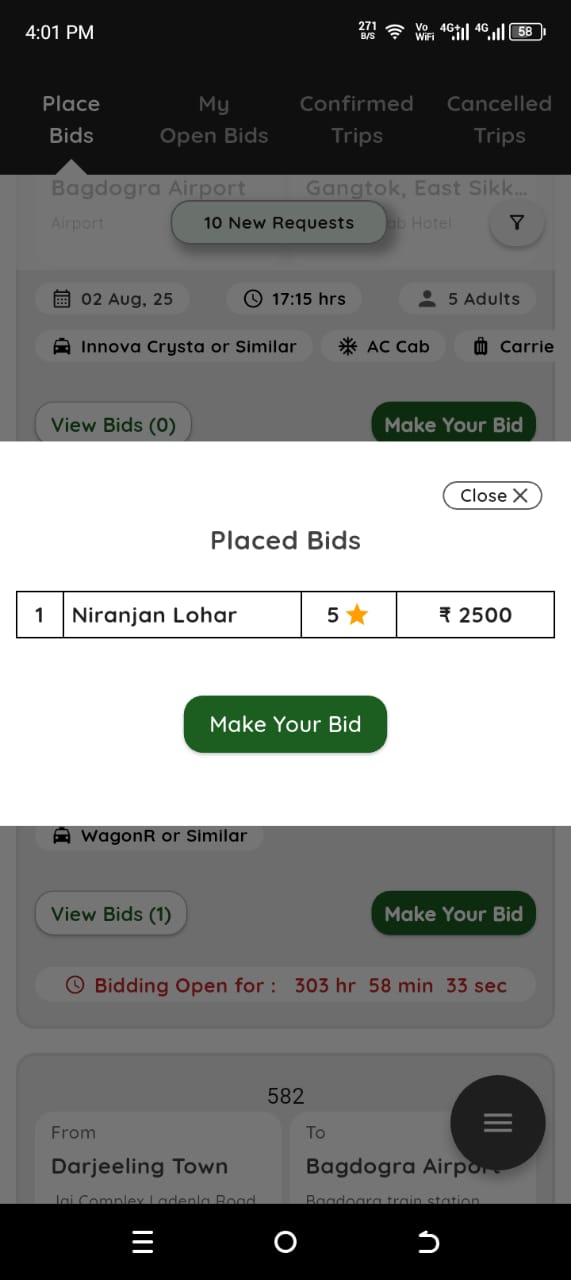Switch to My Open Bids tab
571x1280 pixels.
pyautogui.click(x=214, y=120)
